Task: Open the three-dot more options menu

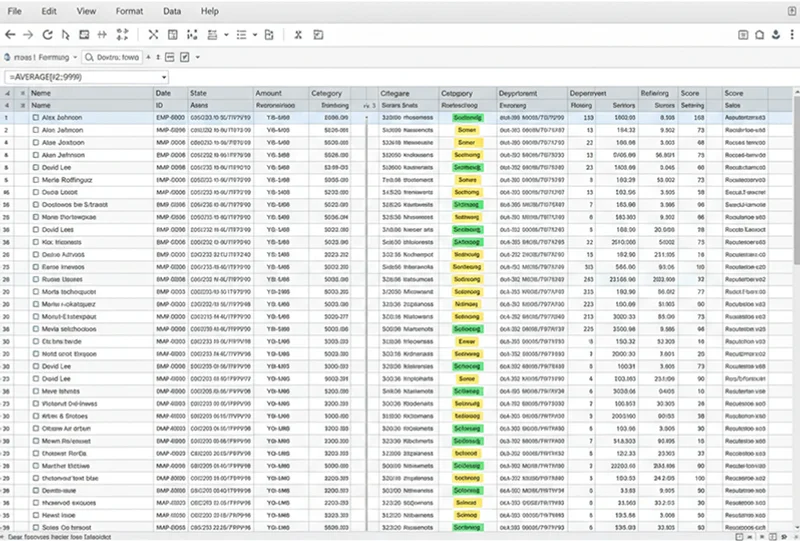Action: [x=792, y=35]
